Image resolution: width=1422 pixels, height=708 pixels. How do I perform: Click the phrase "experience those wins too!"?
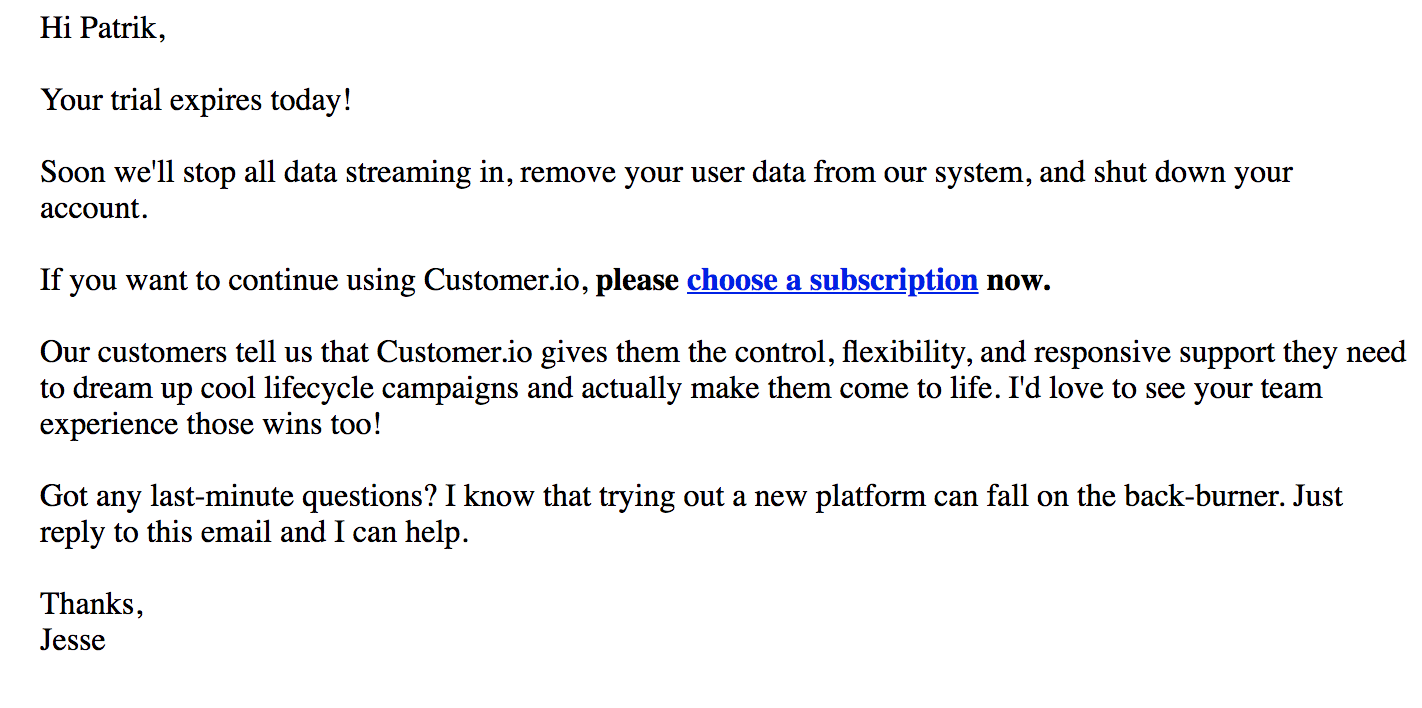pos(211,424)
